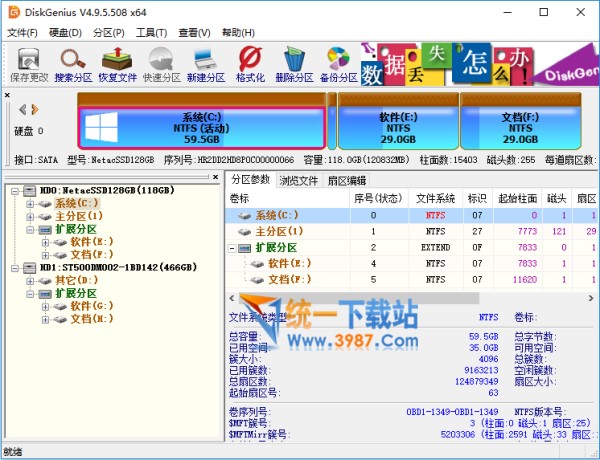Image resolution: width=600 pixels, height=460 pixels.
Task: Click the Backup Partition (备份分区) icon
Action: pos(339,64)
